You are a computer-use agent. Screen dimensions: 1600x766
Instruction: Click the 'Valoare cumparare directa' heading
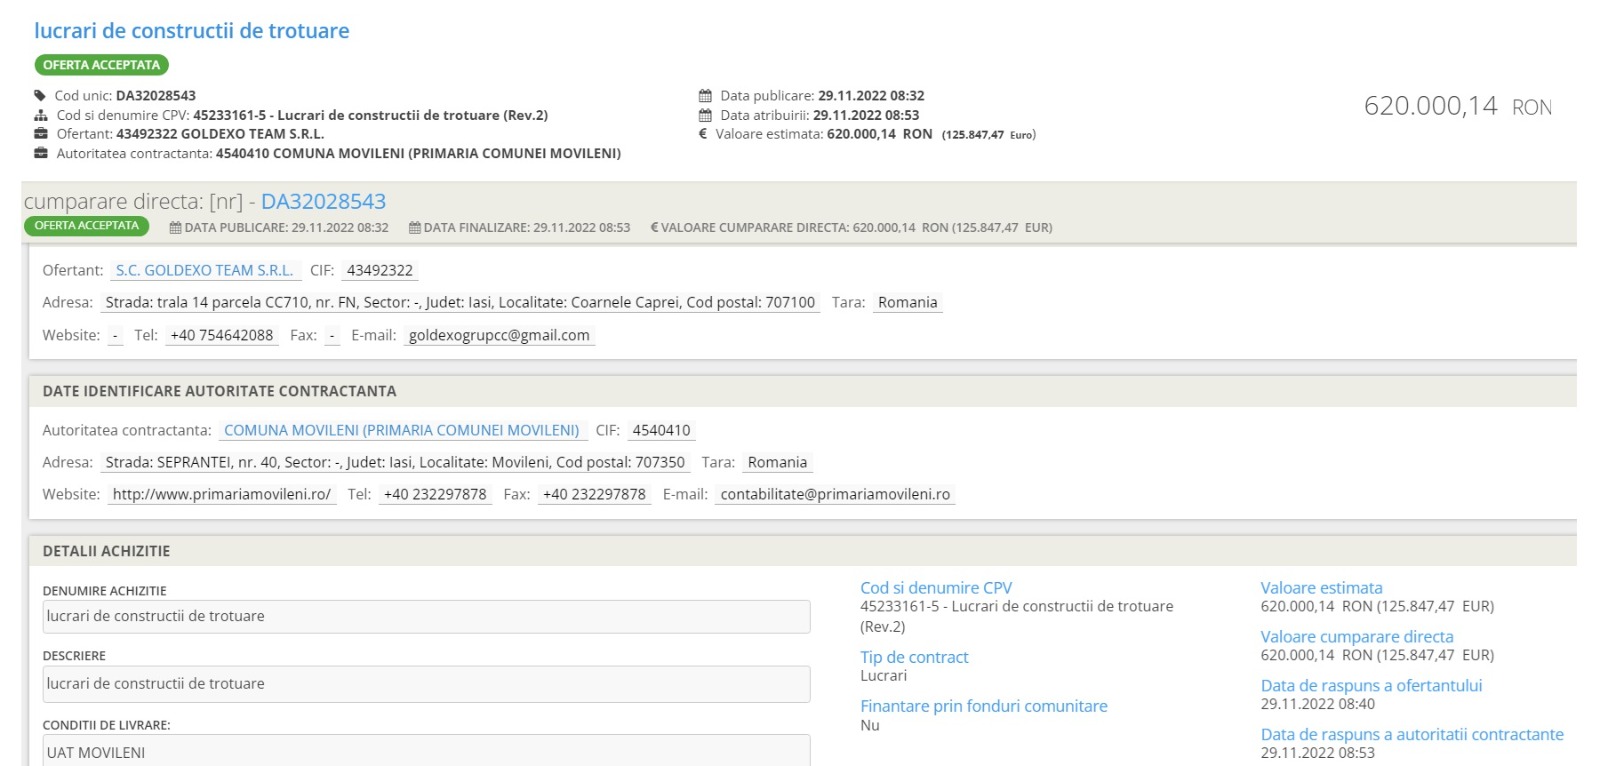click(1357, 636)
